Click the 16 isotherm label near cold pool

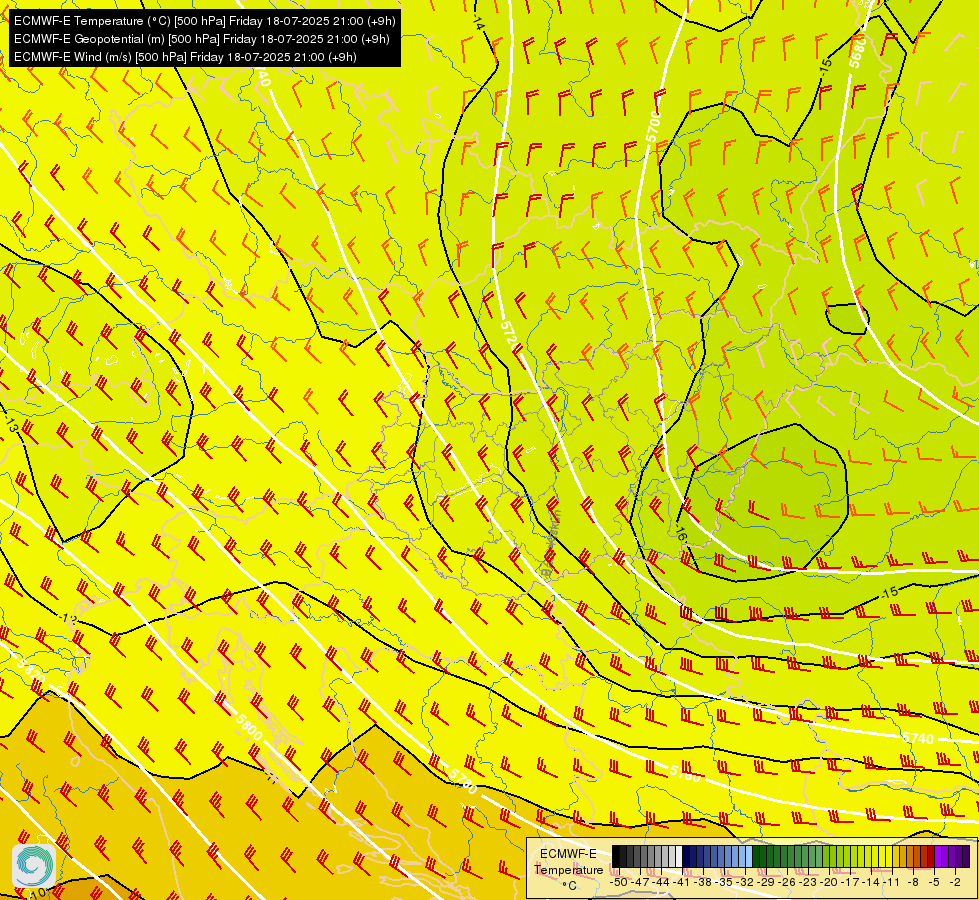[x=681, y=535]
